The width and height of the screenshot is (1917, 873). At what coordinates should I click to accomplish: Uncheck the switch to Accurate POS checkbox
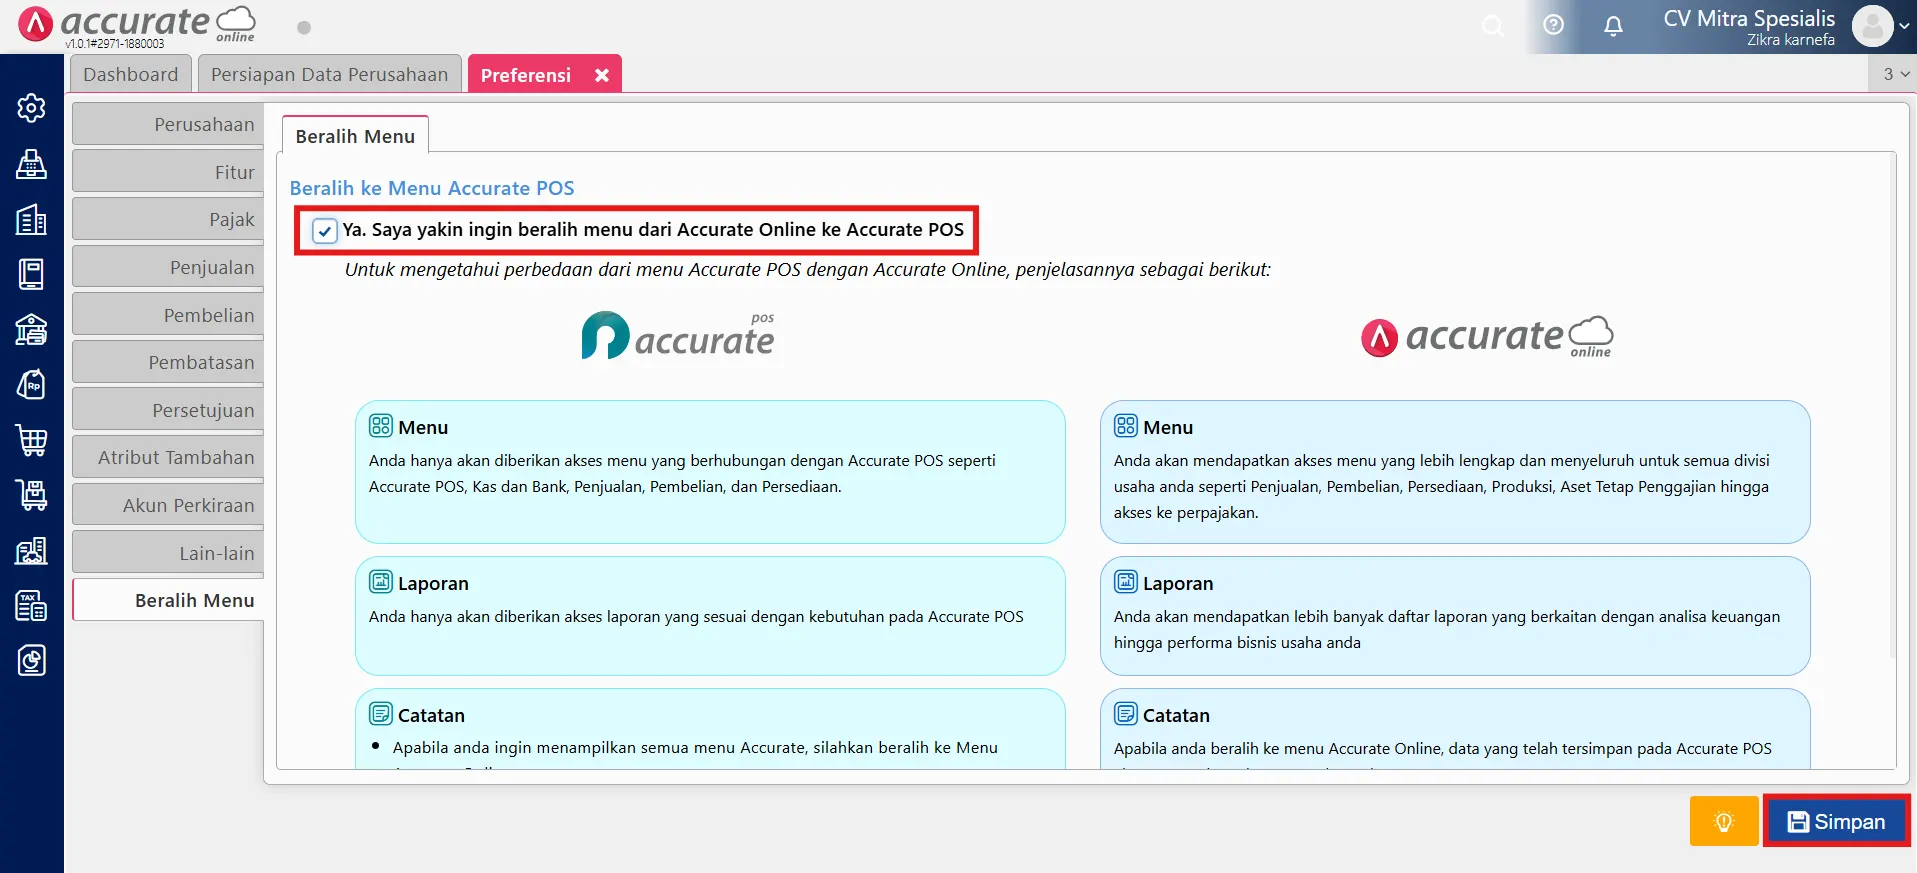pyautogui.click(x=324, y=231)
